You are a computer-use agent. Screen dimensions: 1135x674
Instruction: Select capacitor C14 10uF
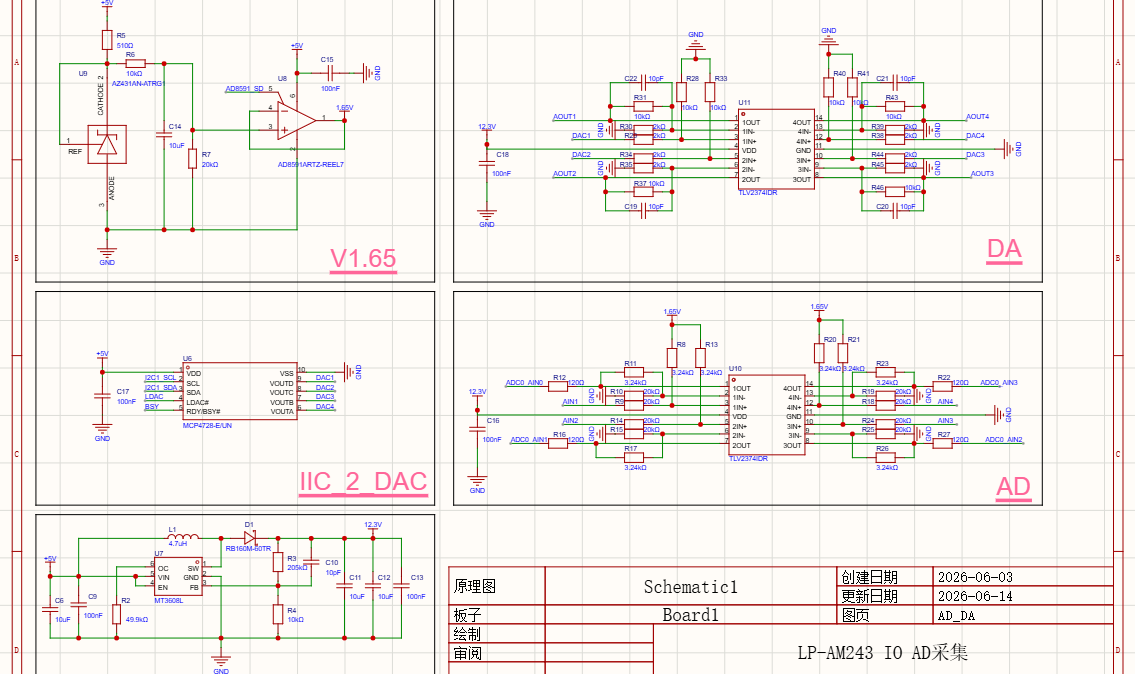point(164,135)
